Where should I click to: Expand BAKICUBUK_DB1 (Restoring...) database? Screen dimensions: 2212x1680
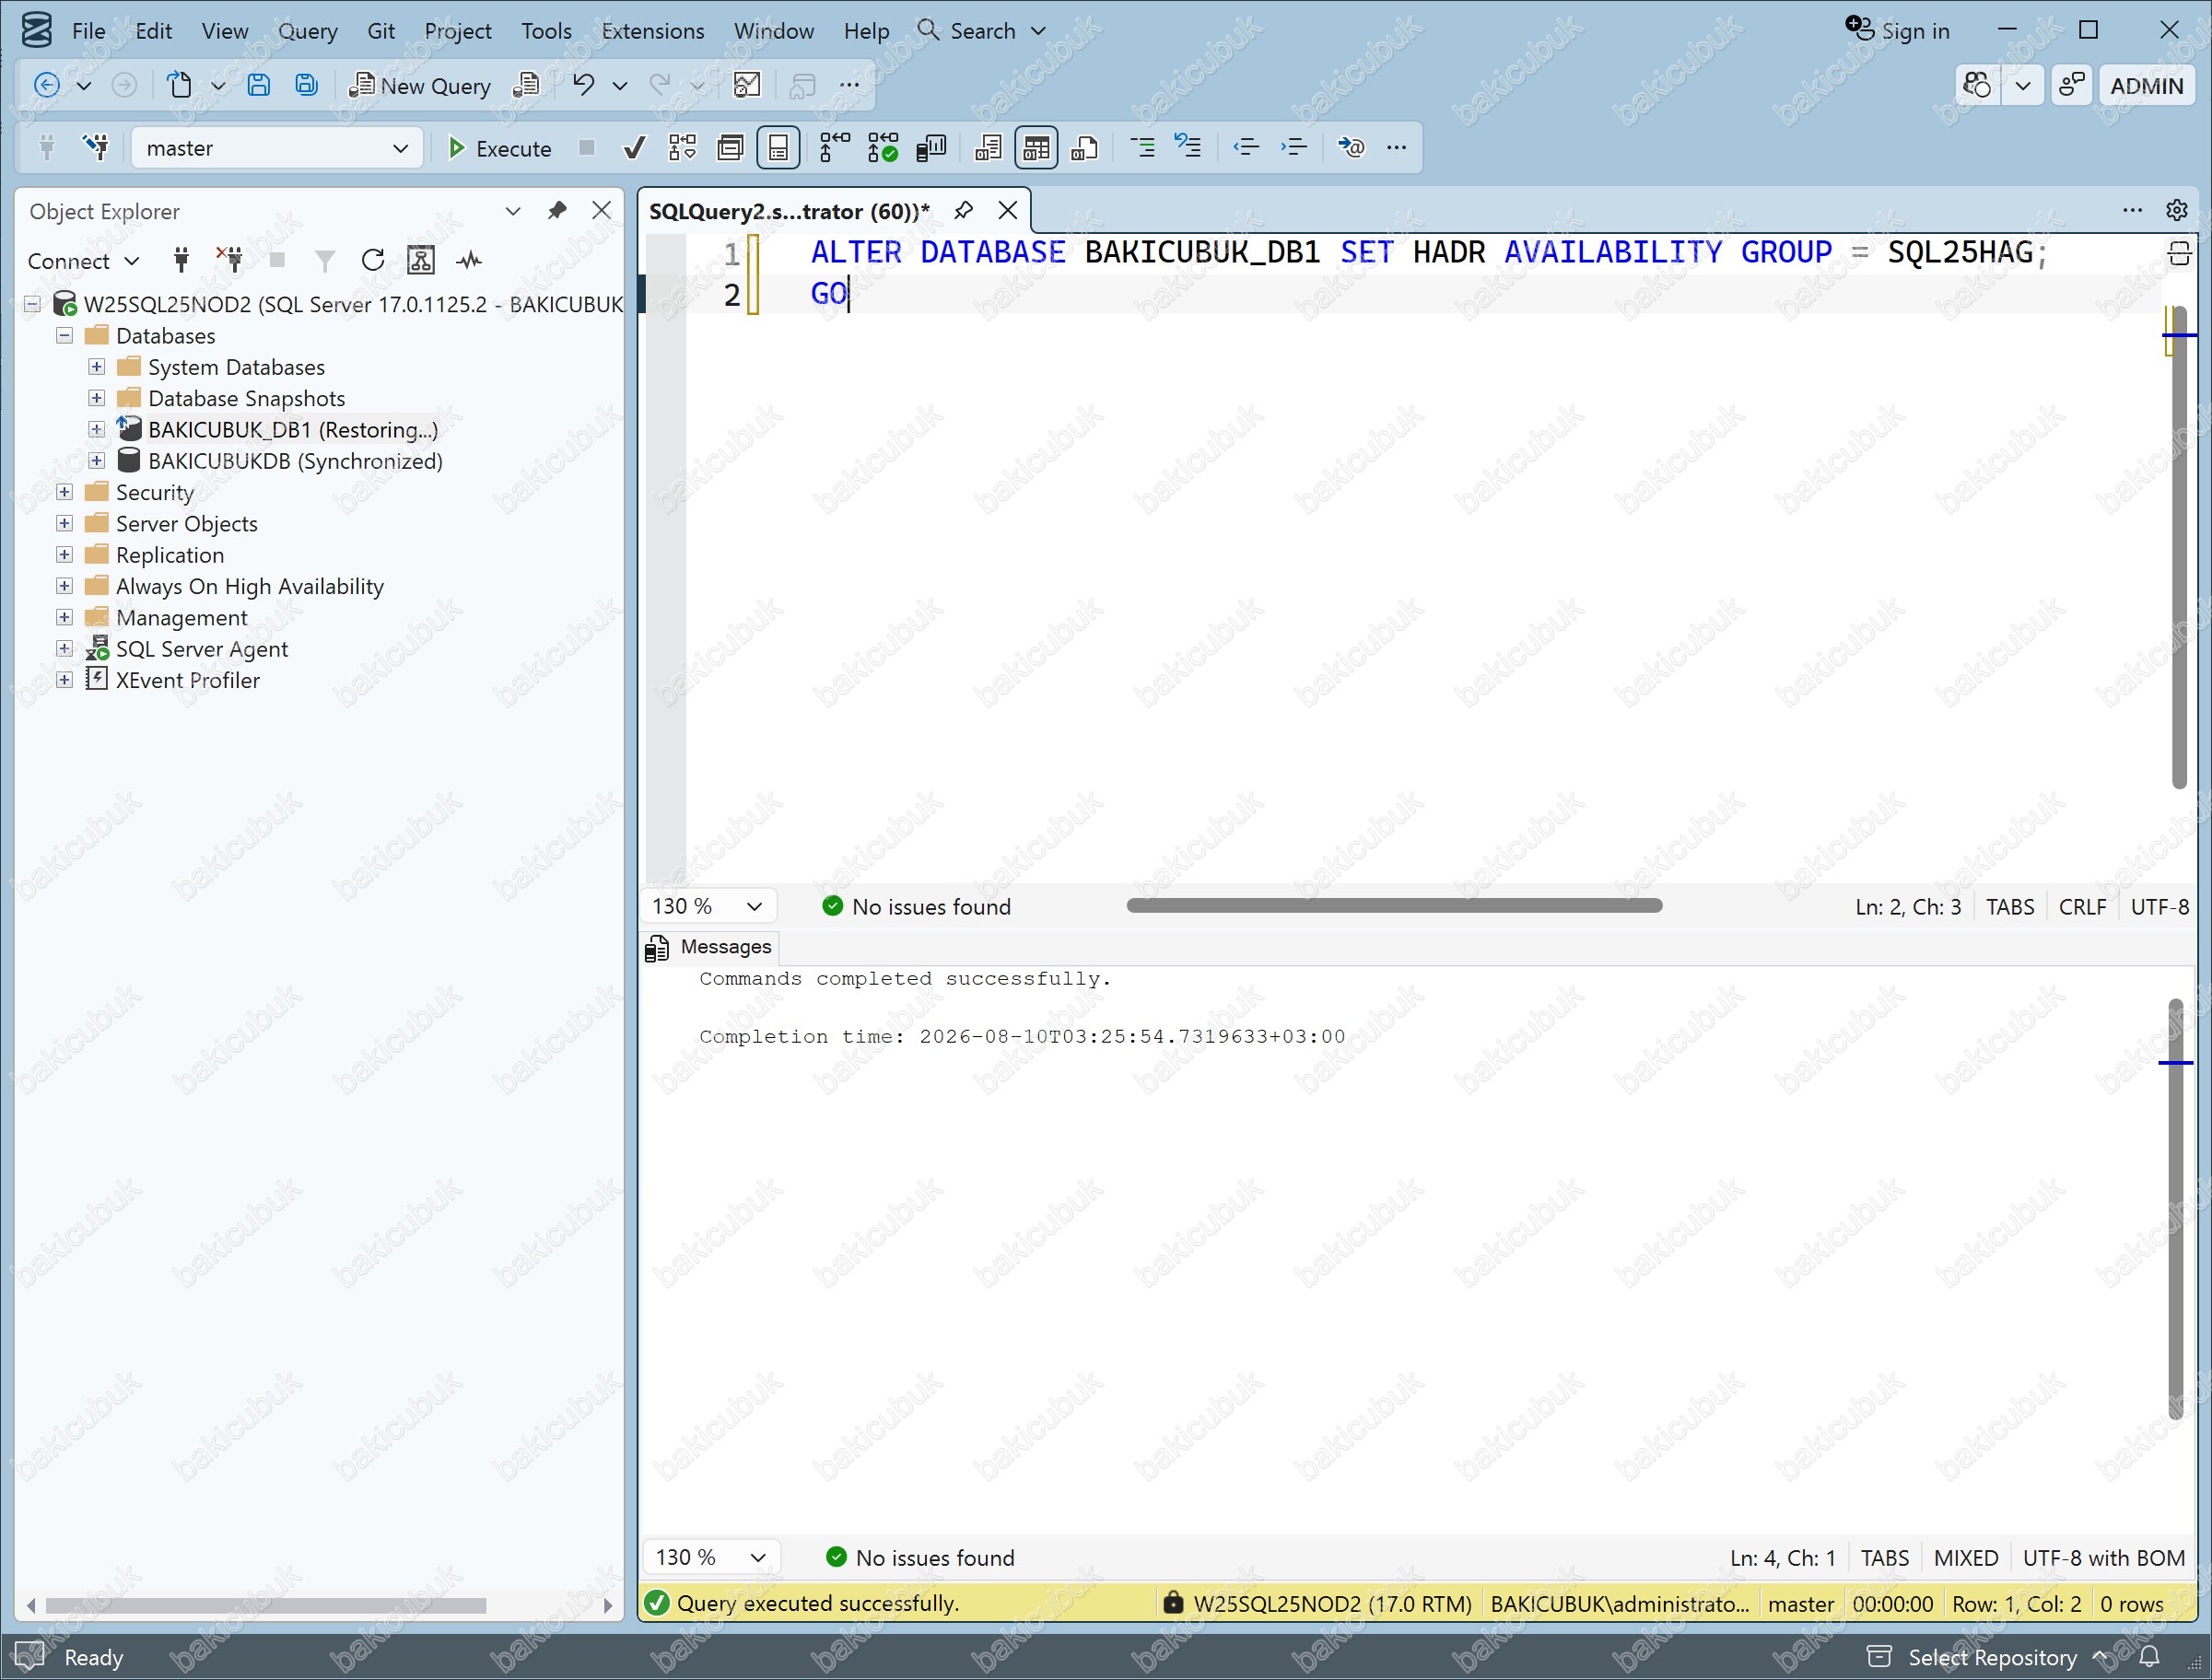click(96, 430)
